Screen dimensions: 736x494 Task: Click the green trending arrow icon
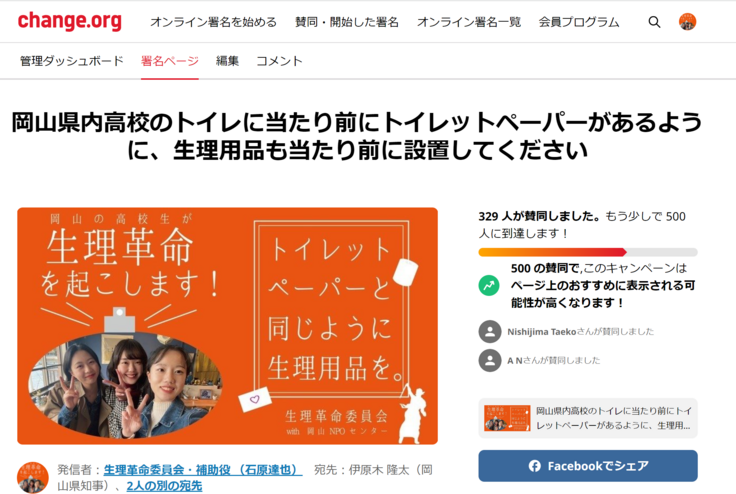[x=489, y=285]
